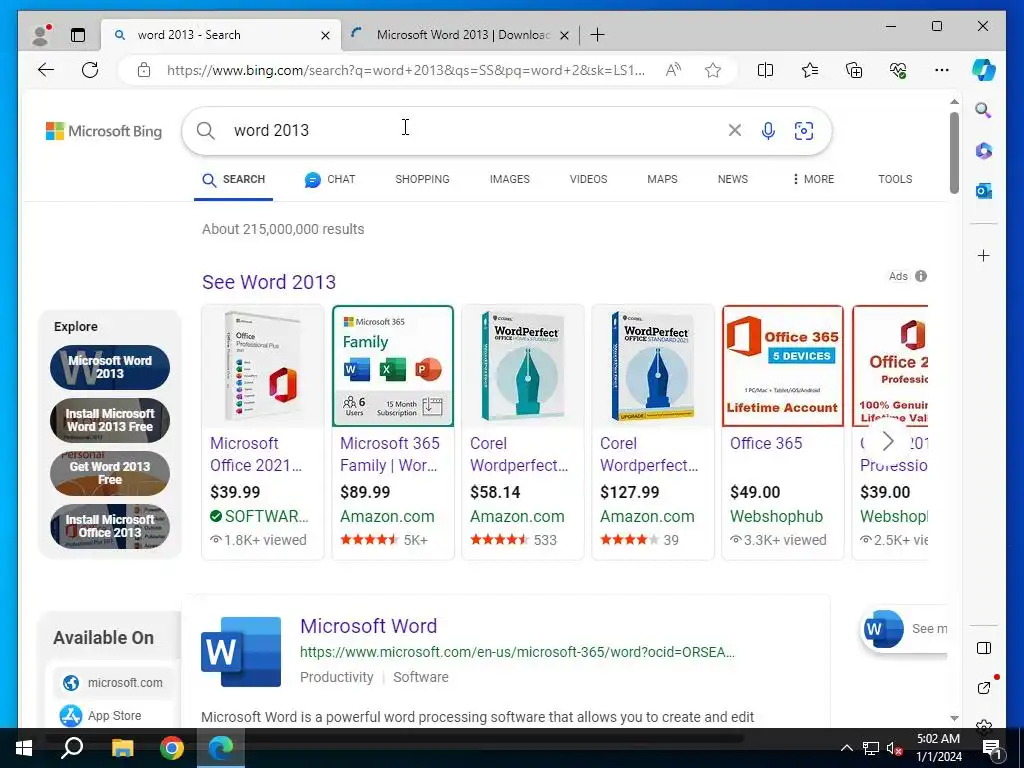Activate Read aloud icon in address bar
1024x768 pixels.
673,70
